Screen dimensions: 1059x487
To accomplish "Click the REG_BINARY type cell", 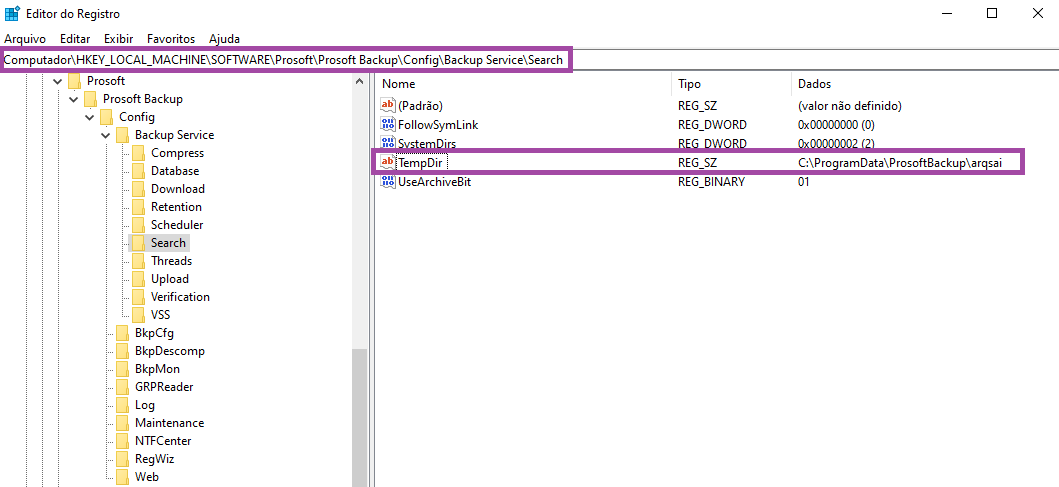I will tap(711, 182).
